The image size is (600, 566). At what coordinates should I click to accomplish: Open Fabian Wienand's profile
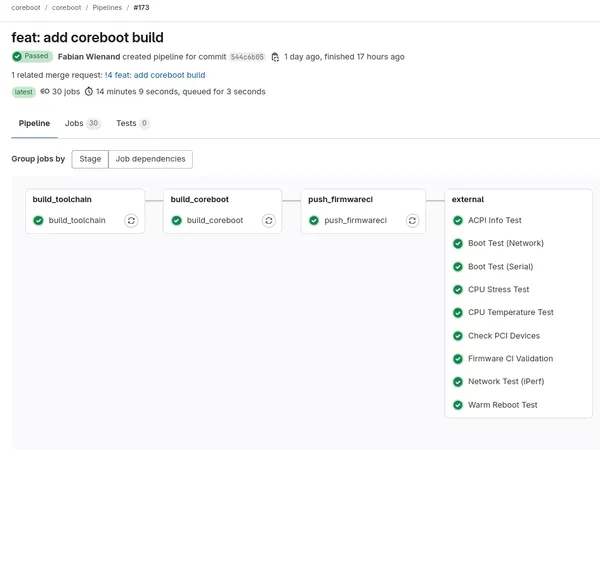pos(89,57)
